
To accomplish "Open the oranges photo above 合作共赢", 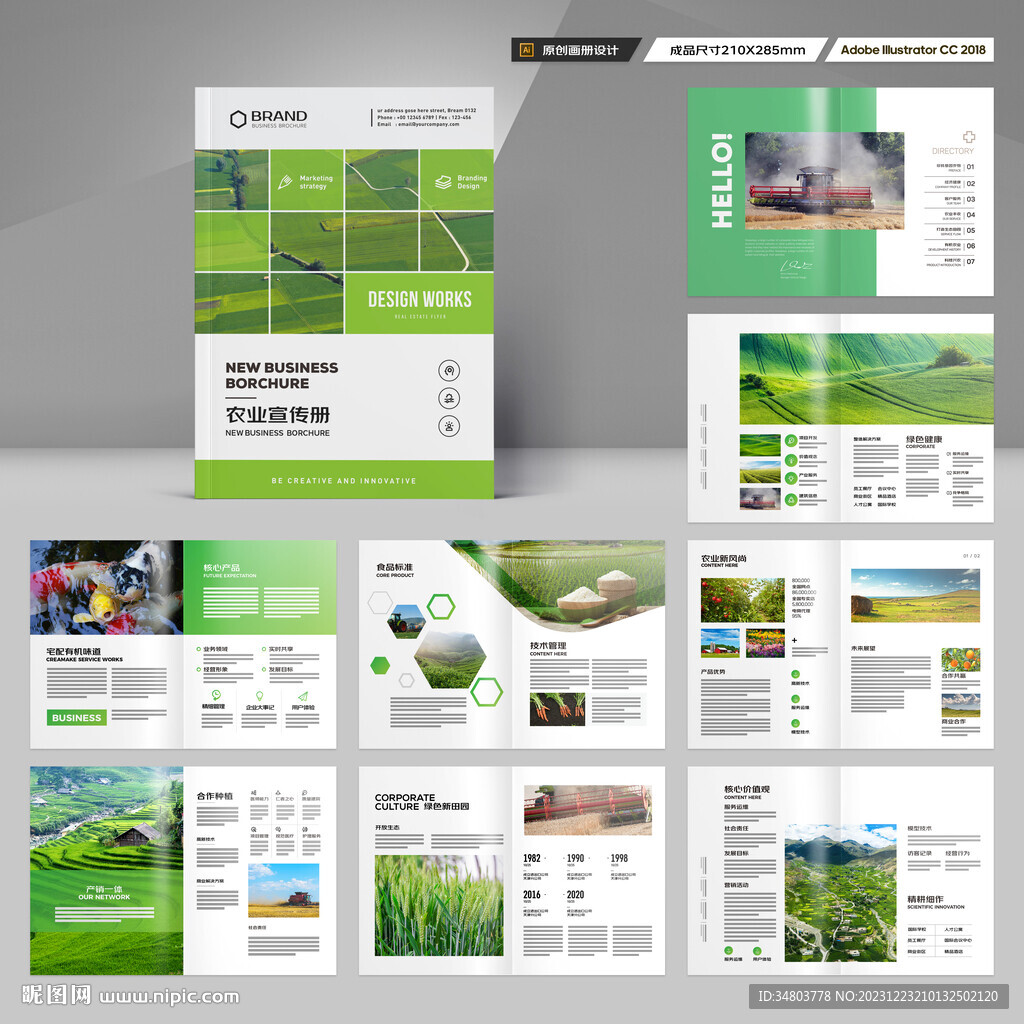I will point(961,659).
